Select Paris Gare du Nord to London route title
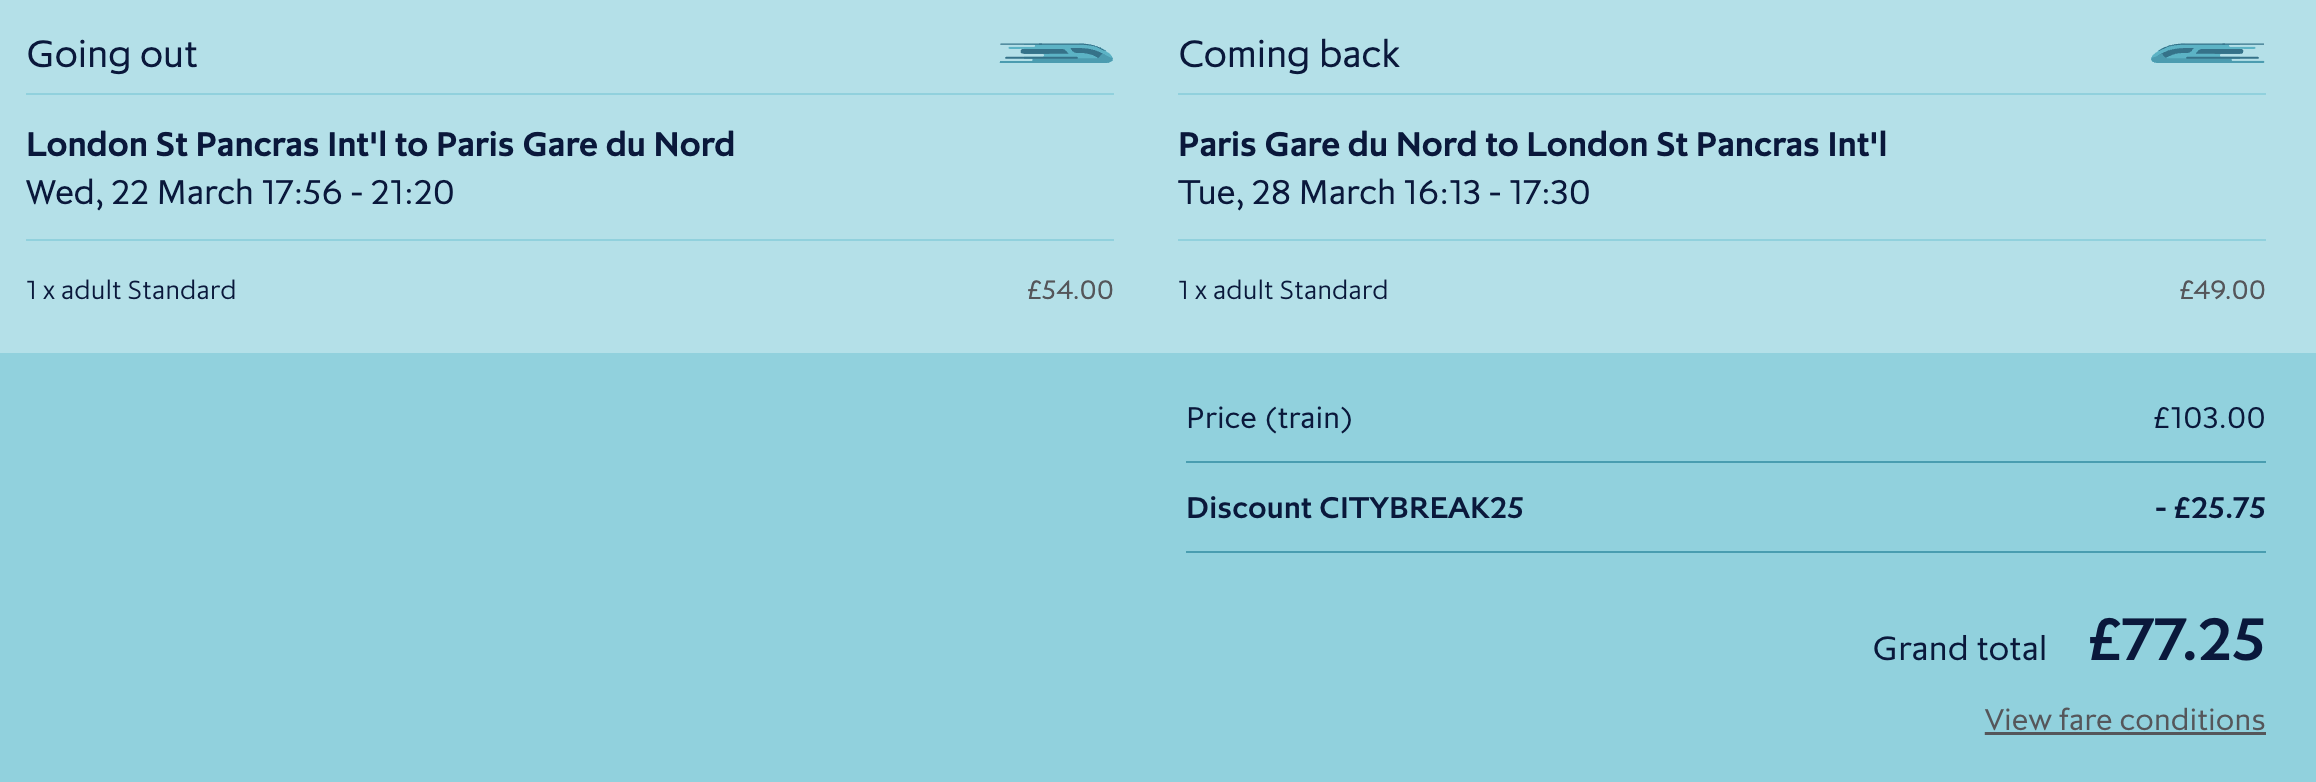The height and width of the screenshot is (782, 2316). click(x=1532, y=145)
